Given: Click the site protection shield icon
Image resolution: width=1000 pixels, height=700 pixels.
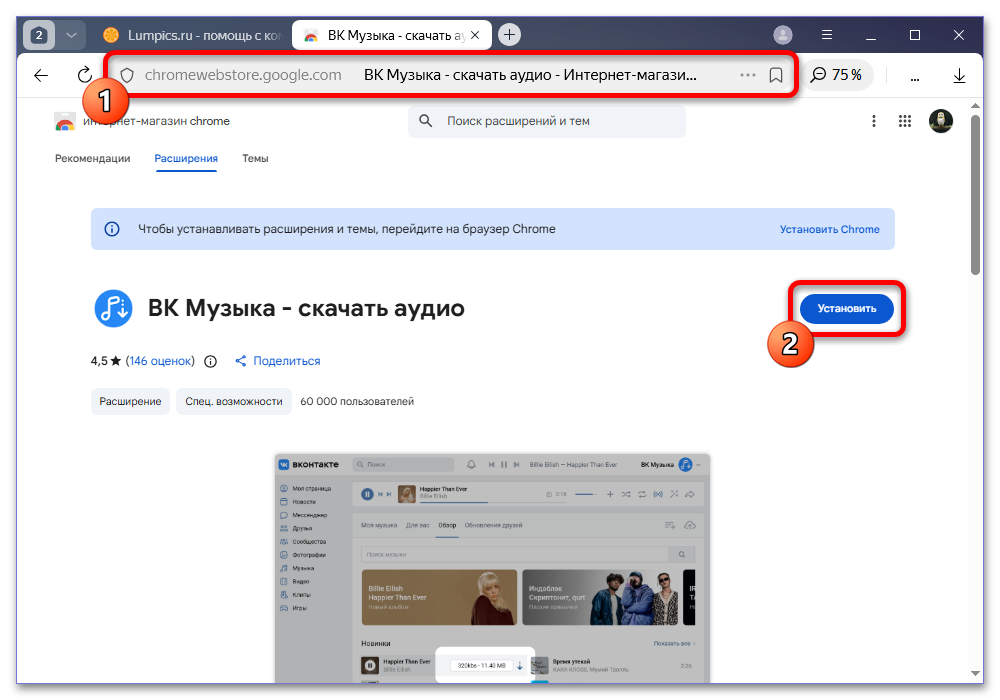Looking at the screenshot, I should click(x=127, y=75).
